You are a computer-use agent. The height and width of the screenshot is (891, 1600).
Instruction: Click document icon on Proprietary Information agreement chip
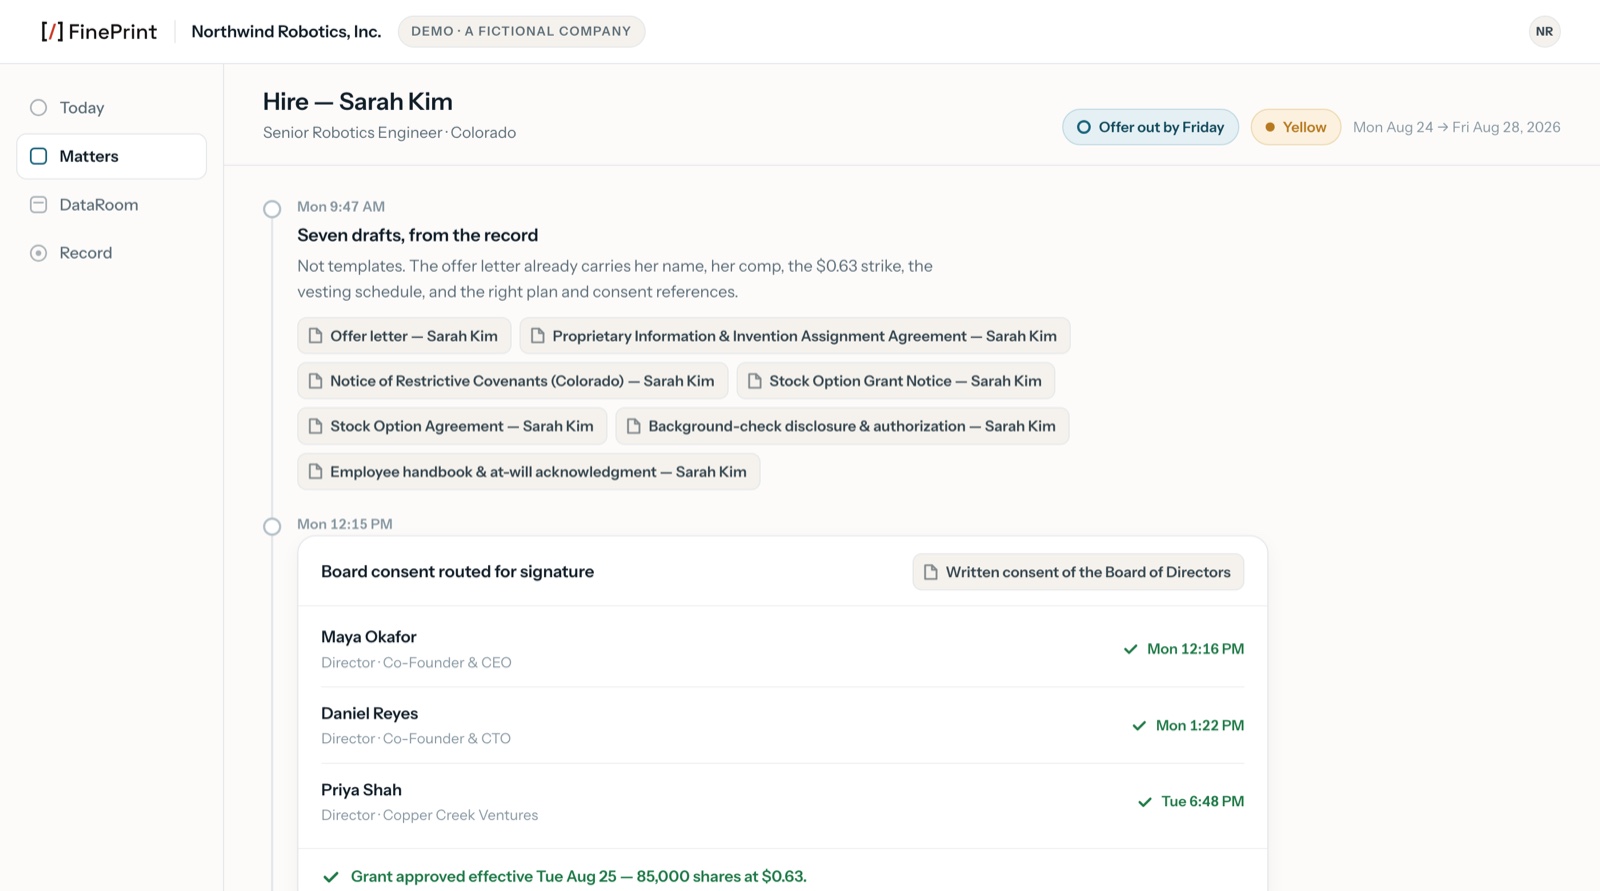point(538,336)
